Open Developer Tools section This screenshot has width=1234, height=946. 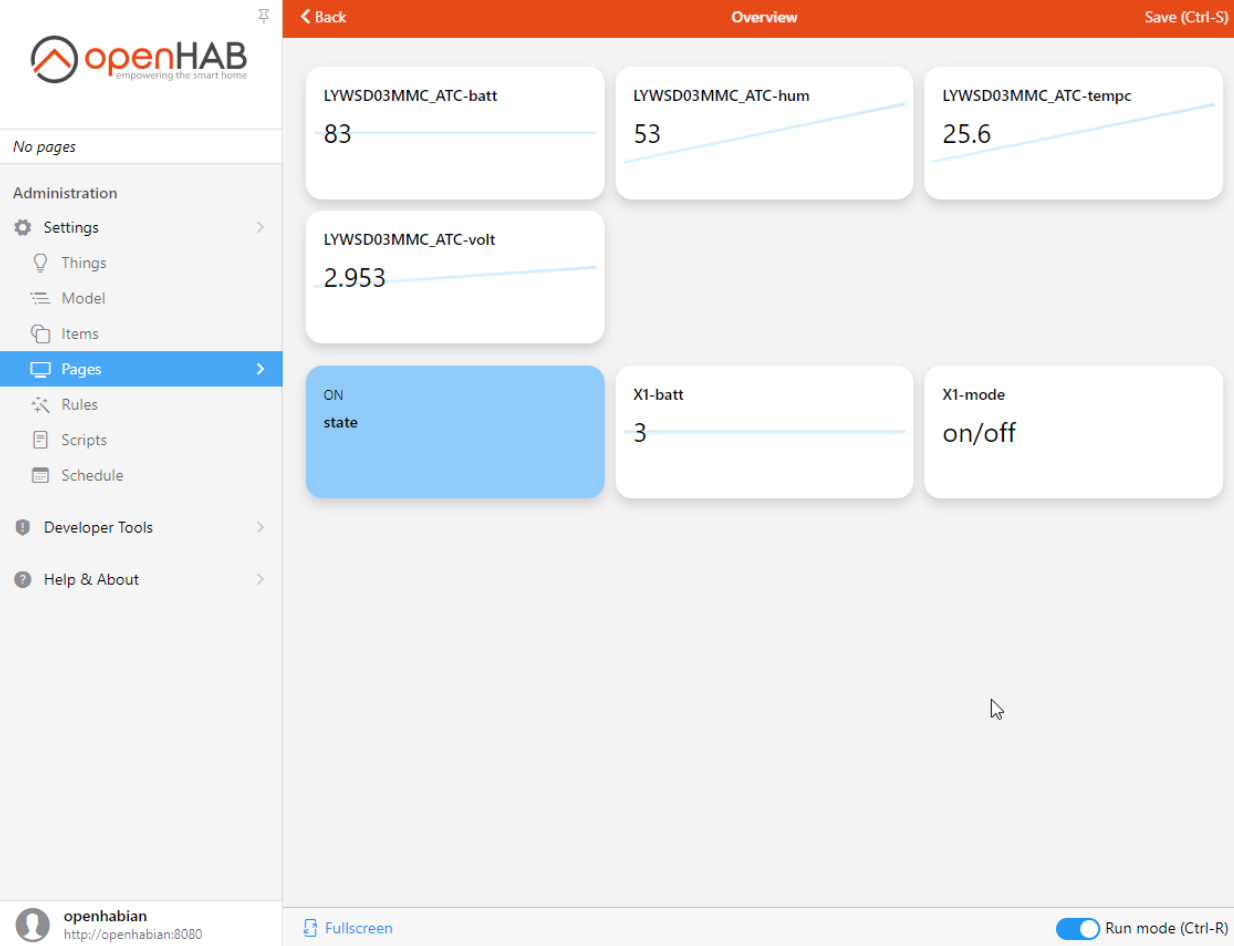97,527
